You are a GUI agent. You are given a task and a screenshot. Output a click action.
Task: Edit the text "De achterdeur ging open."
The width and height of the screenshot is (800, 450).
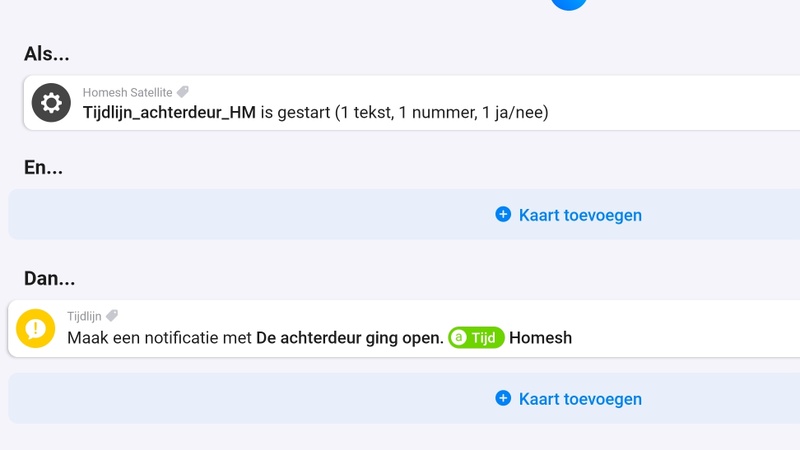(349, 338)
